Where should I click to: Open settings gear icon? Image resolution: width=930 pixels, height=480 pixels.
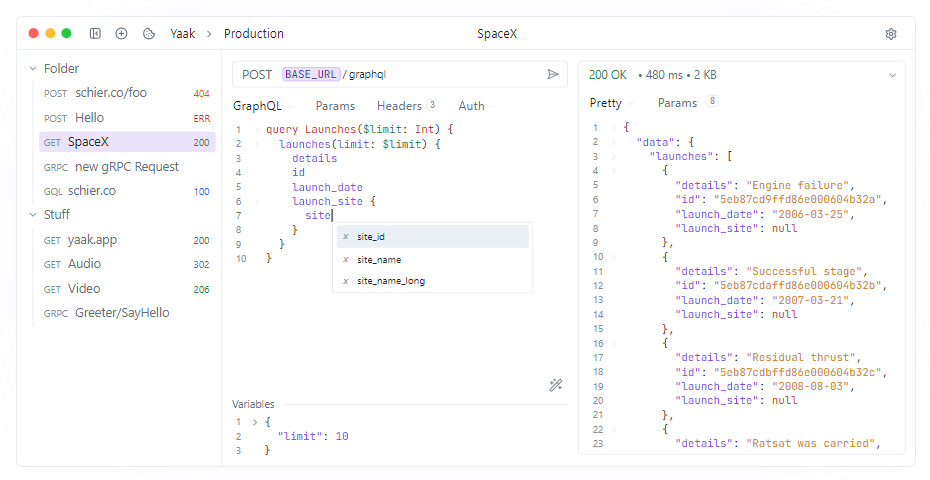[891, 34]
